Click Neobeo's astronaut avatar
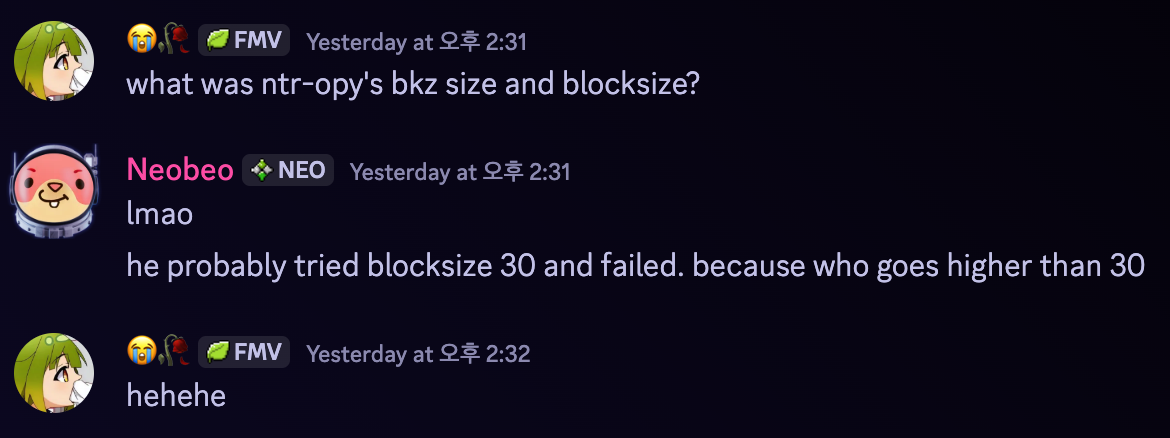 point(54,190)
